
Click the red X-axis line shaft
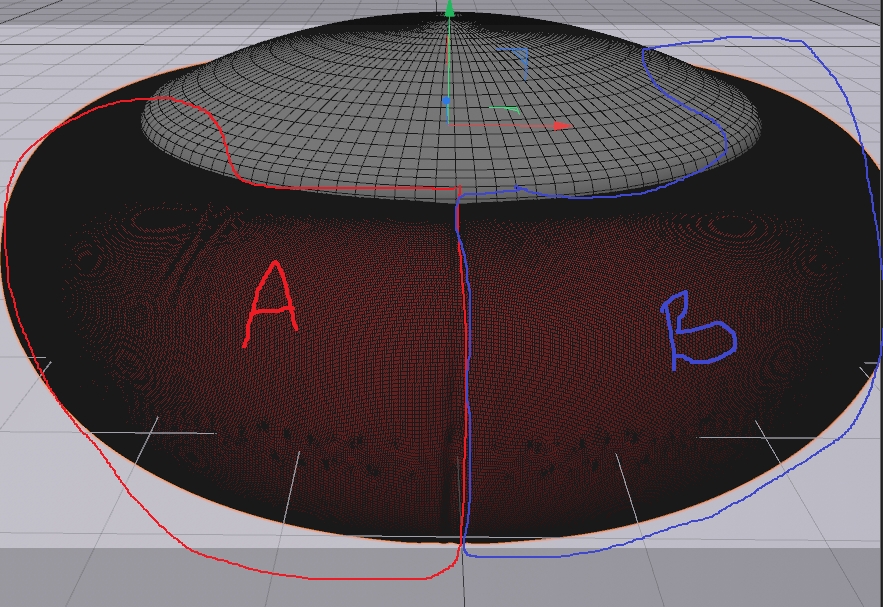500,126
